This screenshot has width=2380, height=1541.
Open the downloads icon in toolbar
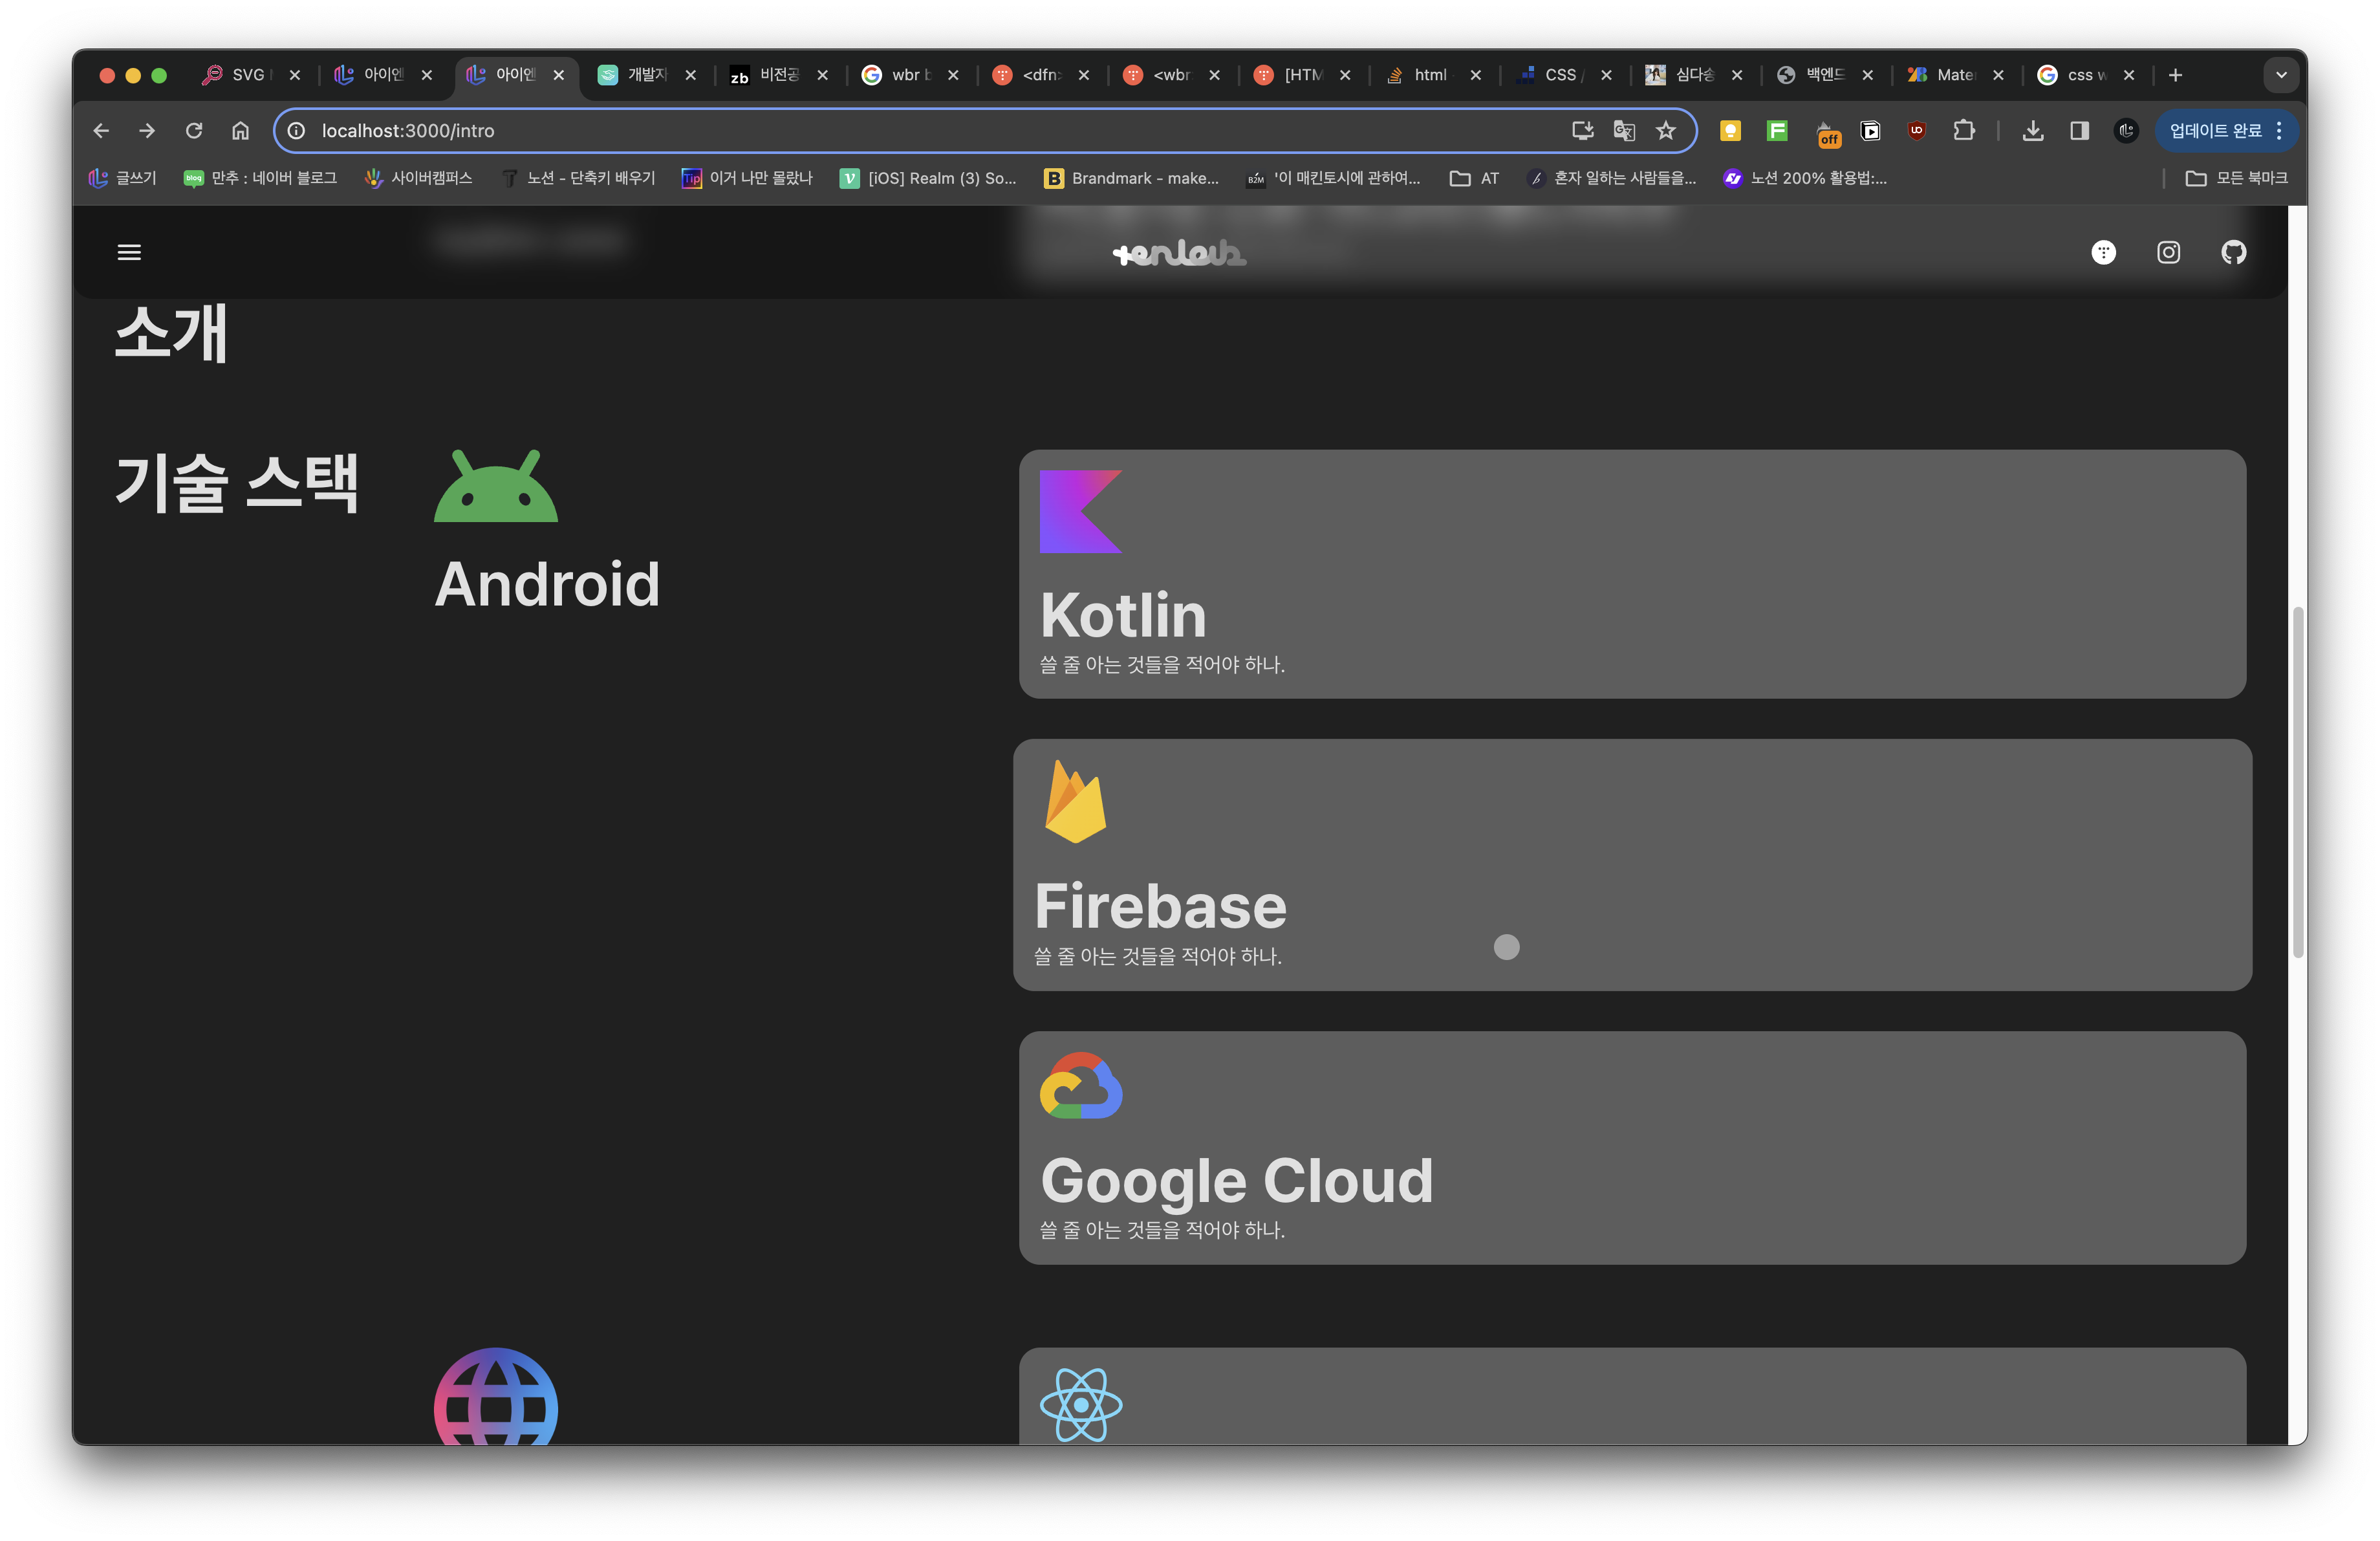click(x=2032, y=131)
